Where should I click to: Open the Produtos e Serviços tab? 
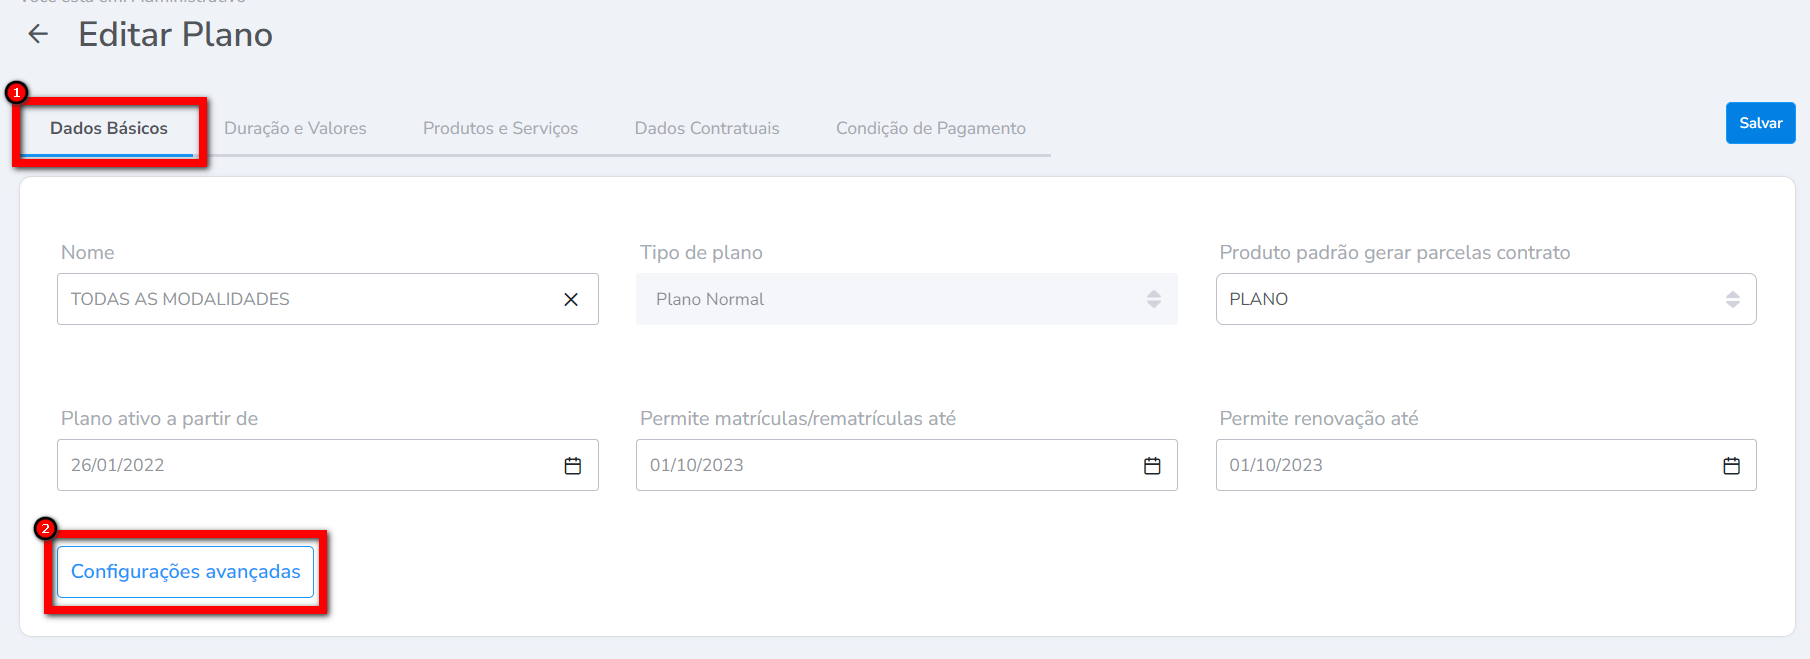(x=500, y=128)
